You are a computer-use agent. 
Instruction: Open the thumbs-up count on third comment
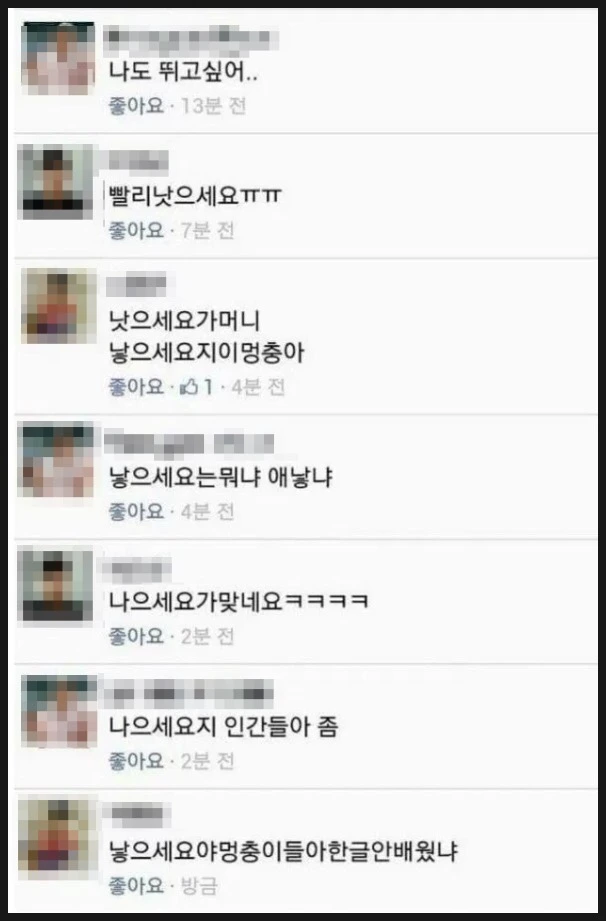[197, 387]
